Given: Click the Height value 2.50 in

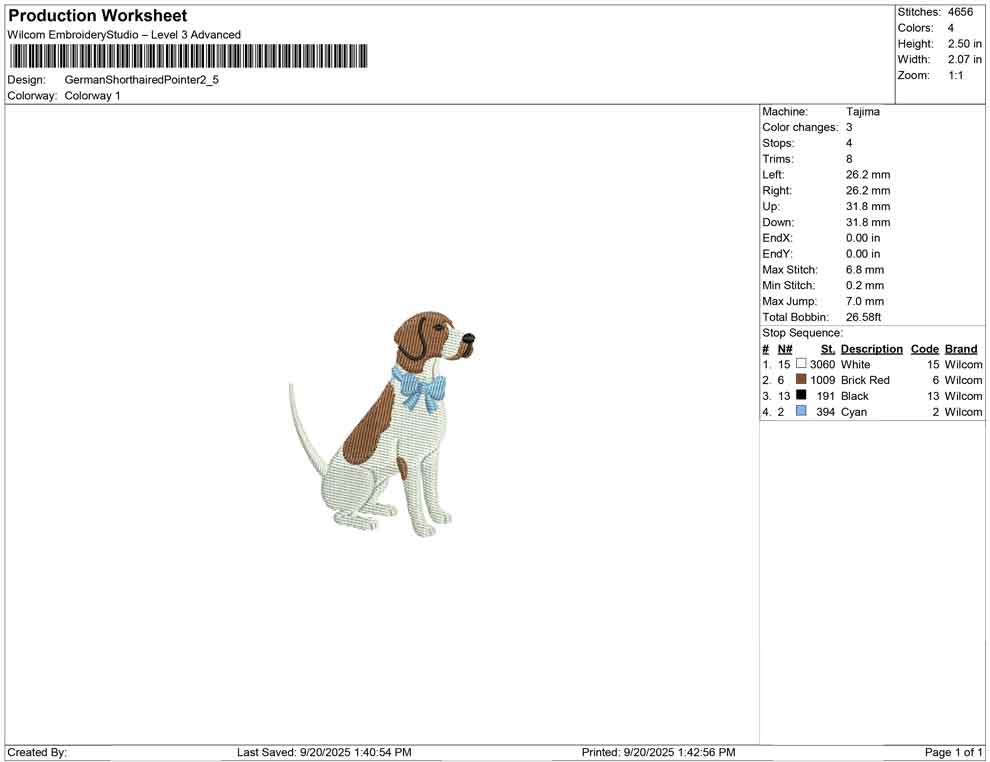Looking at the screenshot, I should [965, 44].
